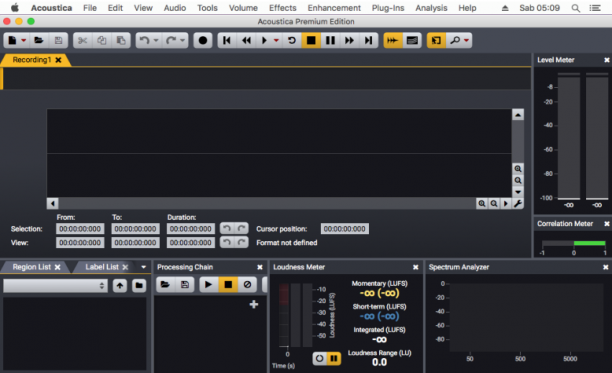612x373 pixels.
Task: Click the up arrow button in Region List
Action: pyautogui.click(x=120, y=286)
